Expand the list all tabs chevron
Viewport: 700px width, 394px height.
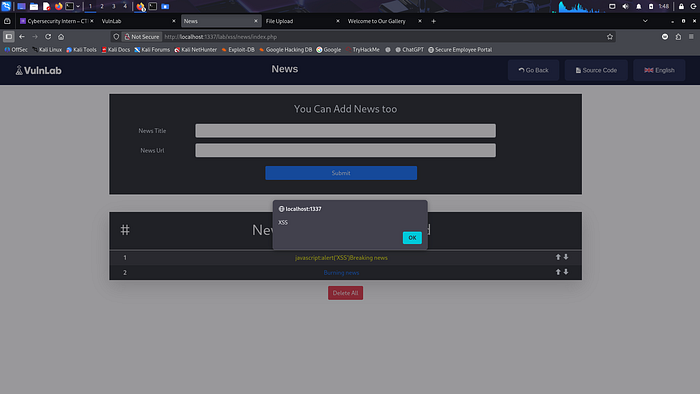(x=645, y=21)
